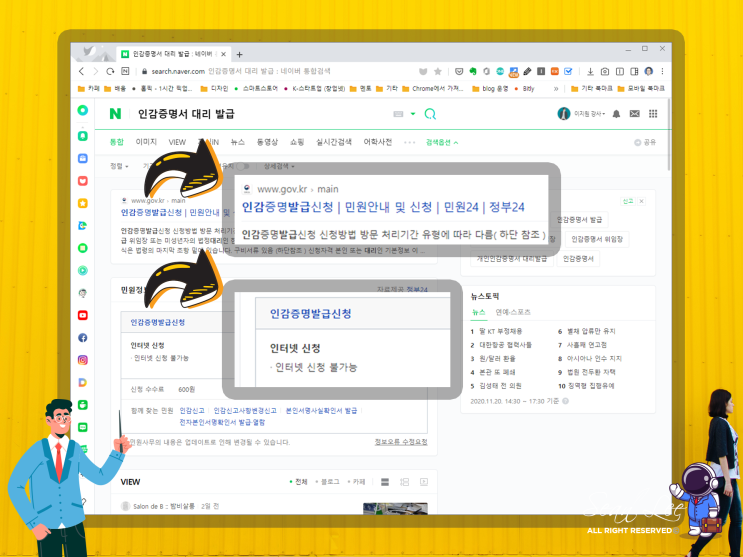
Task: Click the browser profile avatar icon
Action: (649, 72)
